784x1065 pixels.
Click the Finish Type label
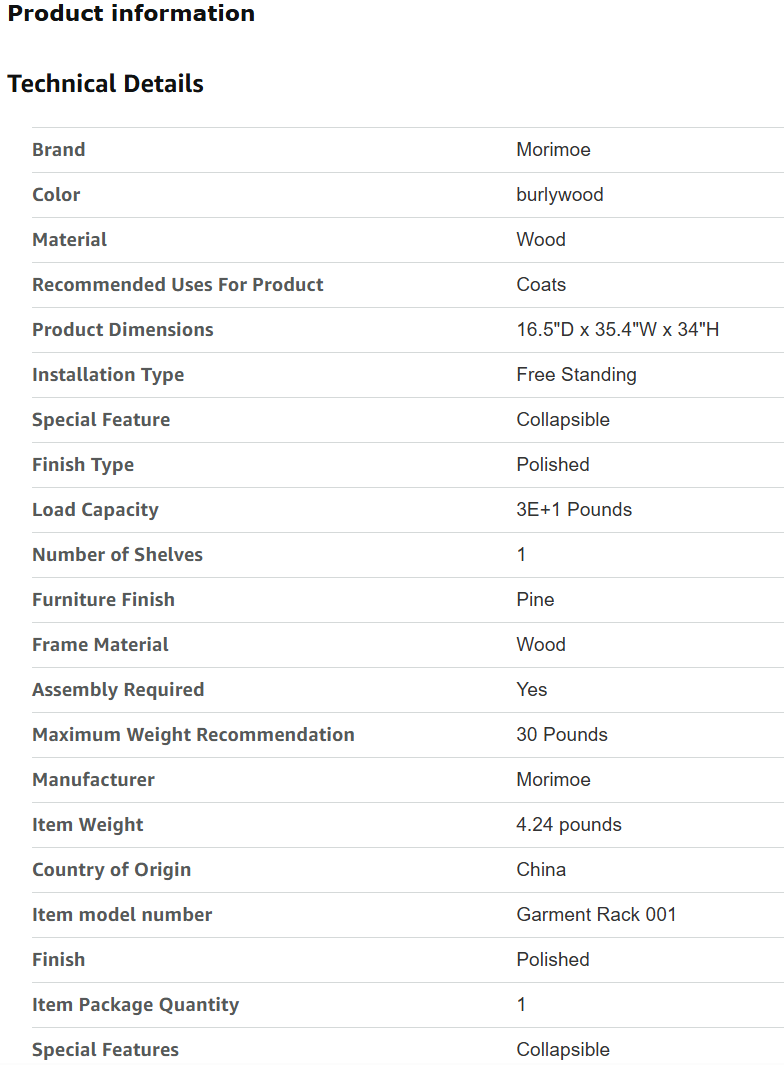point(83,465)
